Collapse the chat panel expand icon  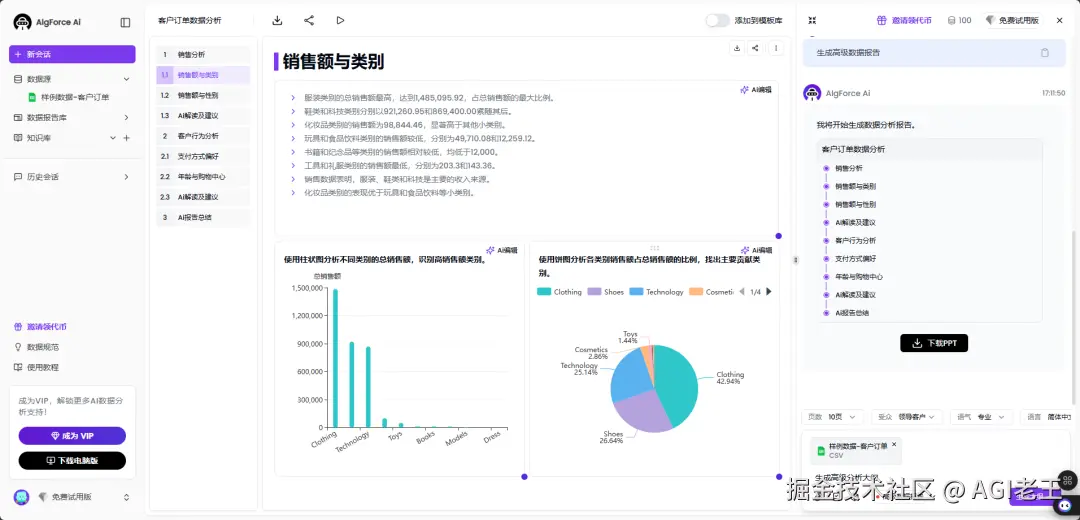[x=813, y=21]
